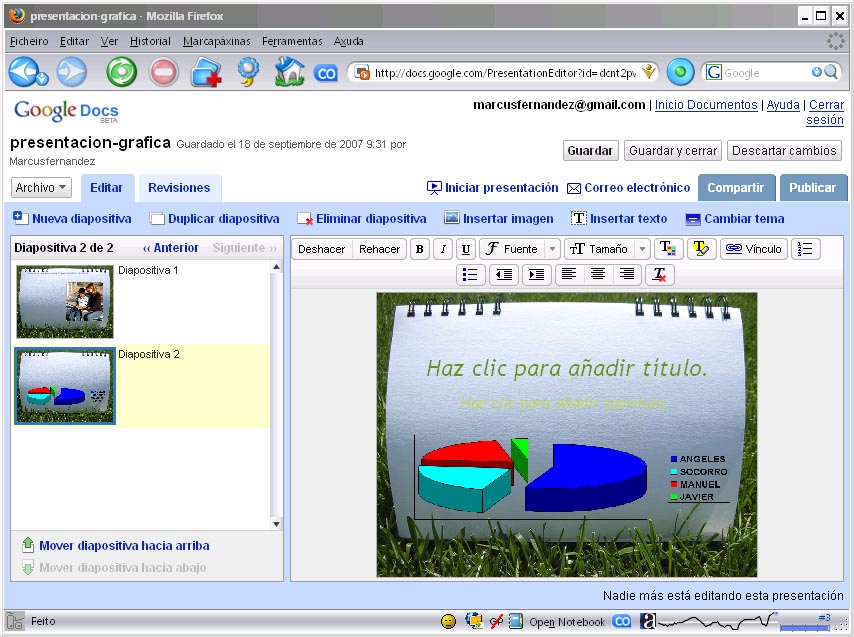Increase indent of the text
This screenshot has height=637, width=854.
pyautogui.click(x=536, y=274)
